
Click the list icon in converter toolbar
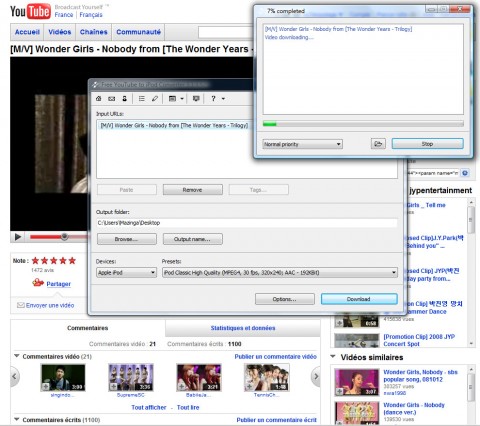tap(142, 99)
